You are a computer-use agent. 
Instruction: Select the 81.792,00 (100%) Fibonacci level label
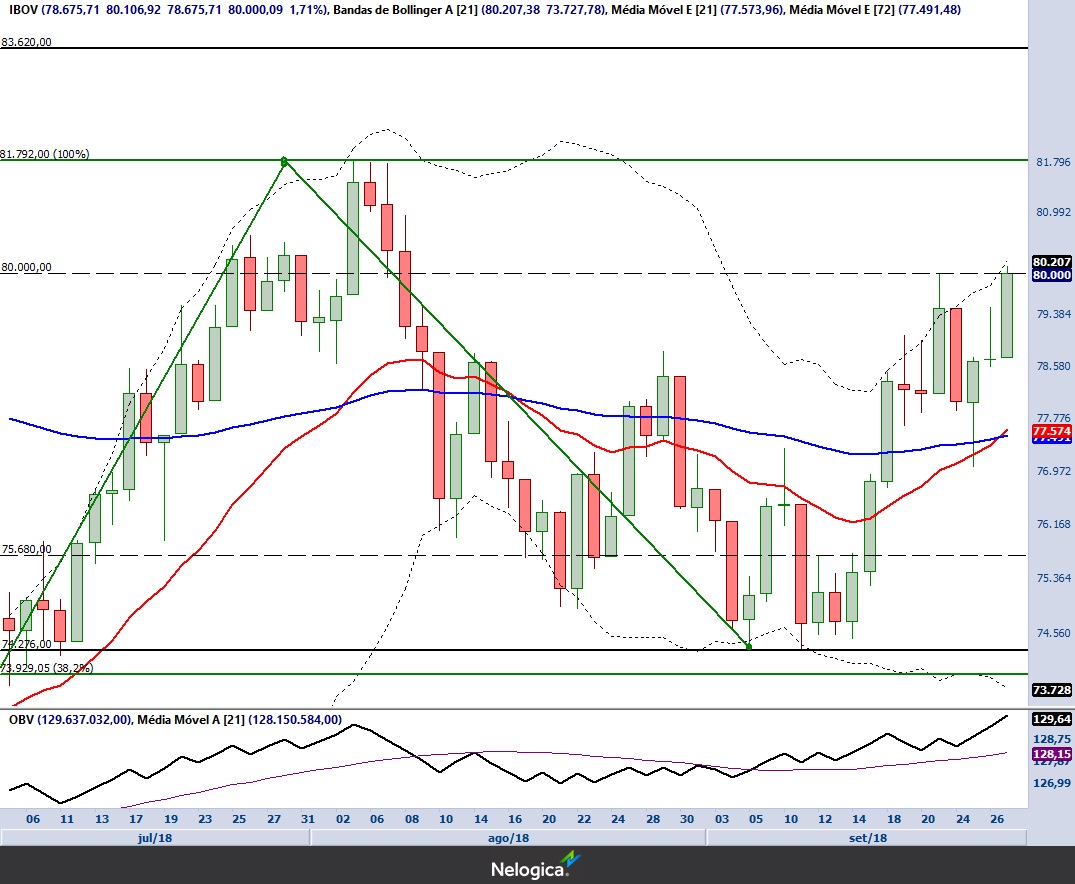click(45, 154)
